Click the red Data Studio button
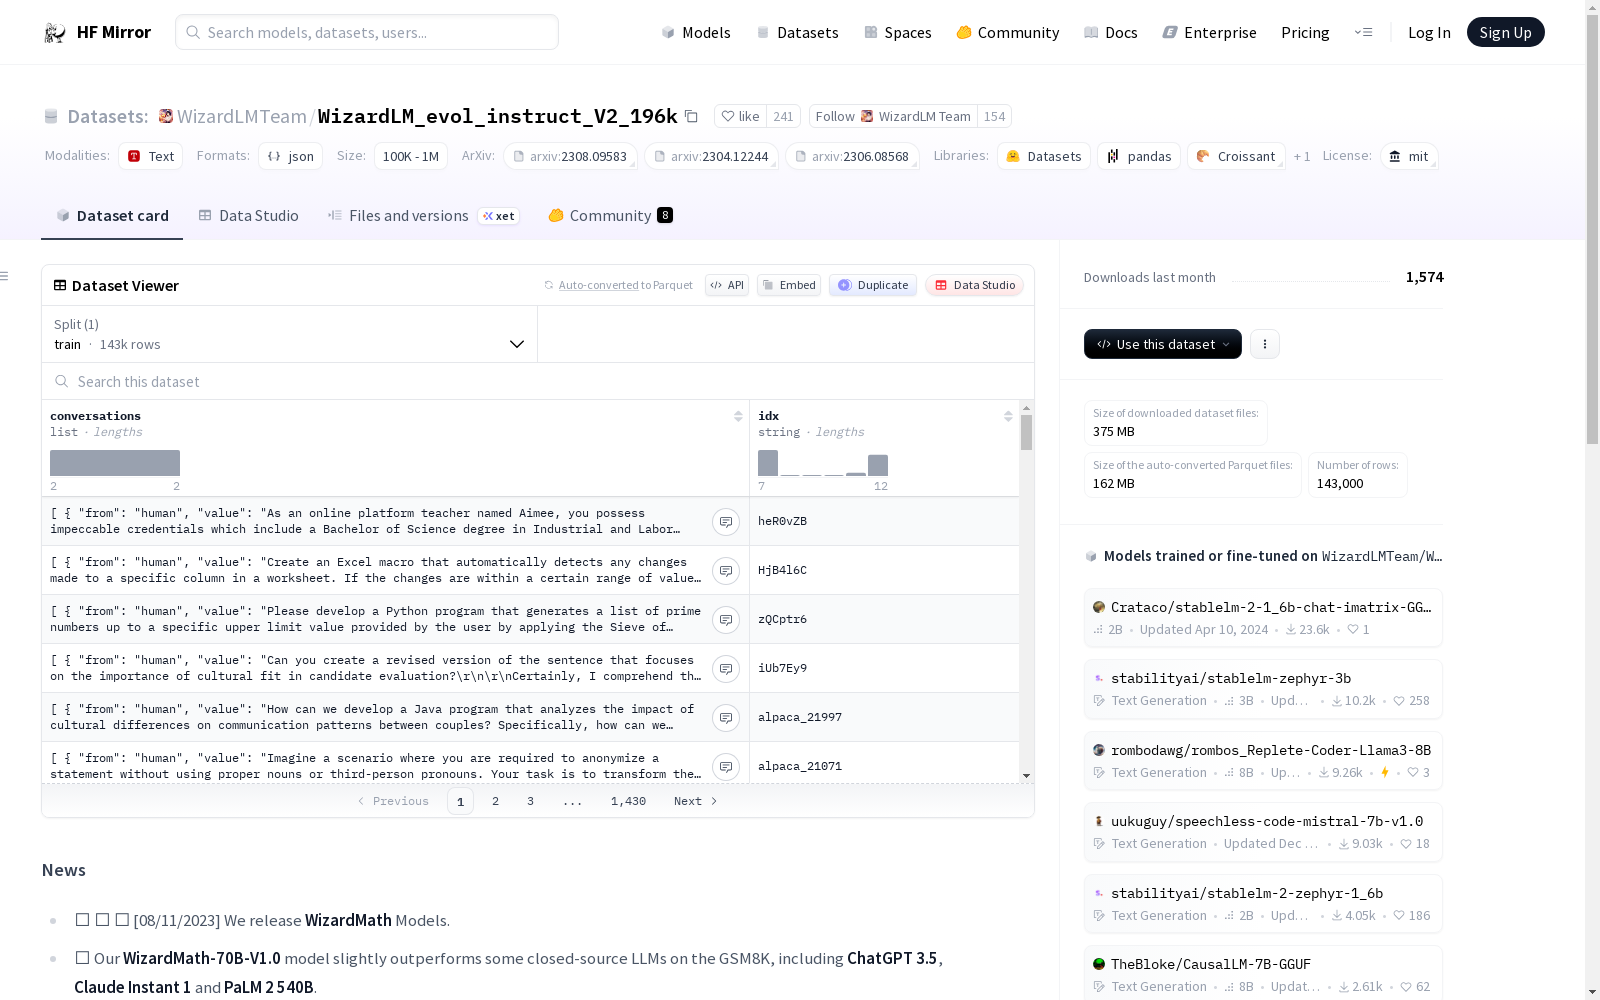Viewport: 1600px width, 1000px height. pos(974,285)
